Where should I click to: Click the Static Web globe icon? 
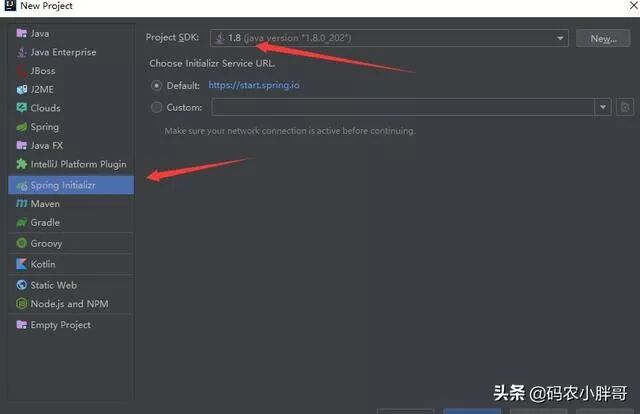21,285
